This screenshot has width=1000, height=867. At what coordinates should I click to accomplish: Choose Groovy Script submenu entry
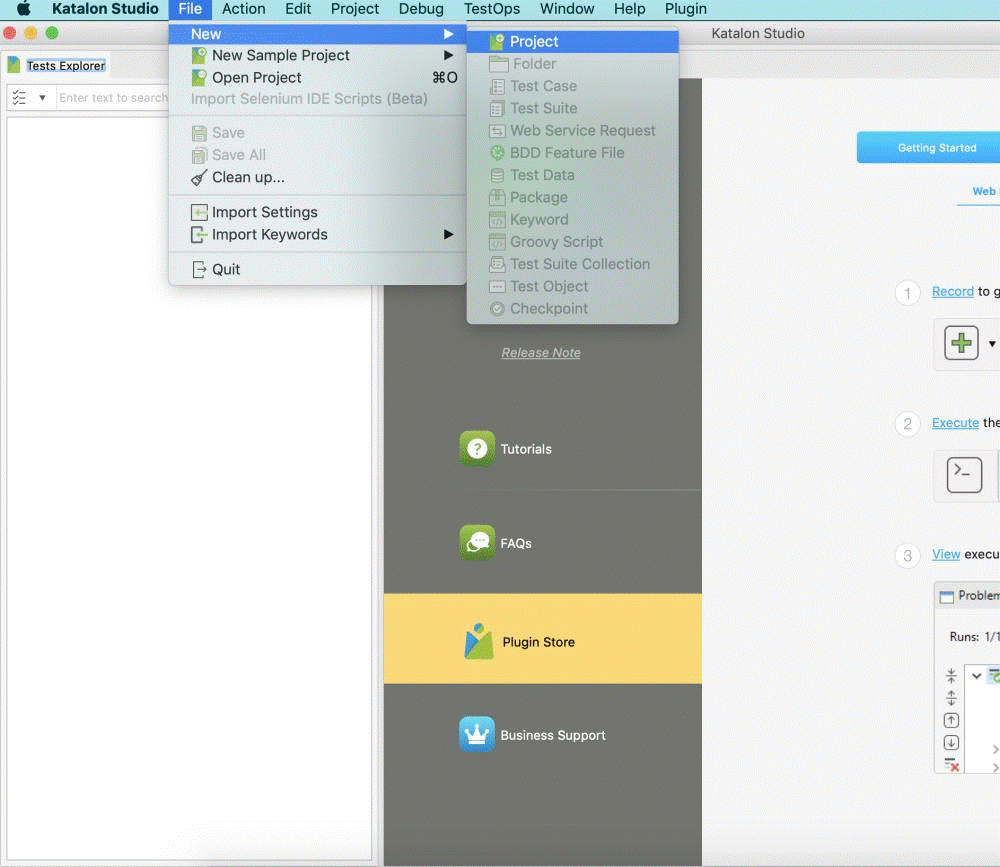pyautogui.click(x=572, y=242)
